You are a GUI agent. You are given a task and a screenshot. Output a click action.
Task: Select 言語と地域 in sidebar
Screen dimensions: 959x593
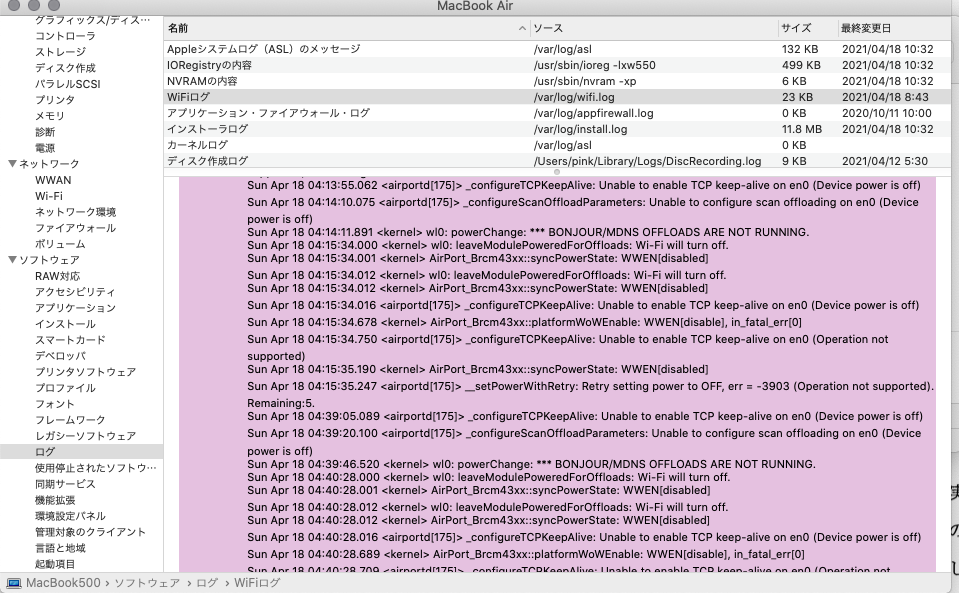tap(61, 548)
